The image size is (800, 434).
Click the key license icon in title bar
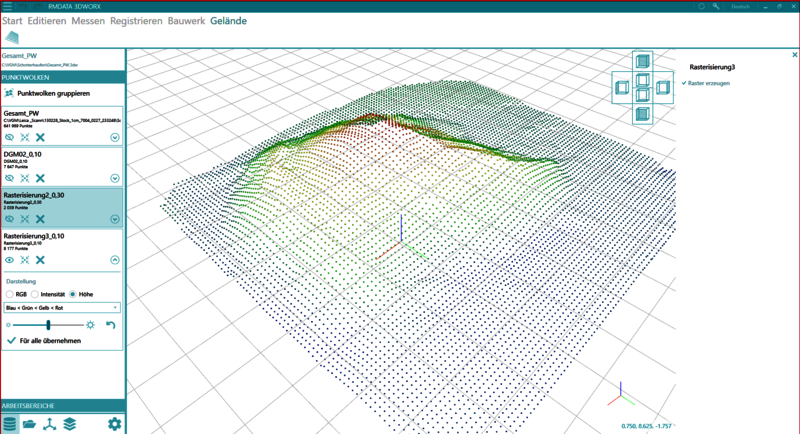[x=716, y=6]
